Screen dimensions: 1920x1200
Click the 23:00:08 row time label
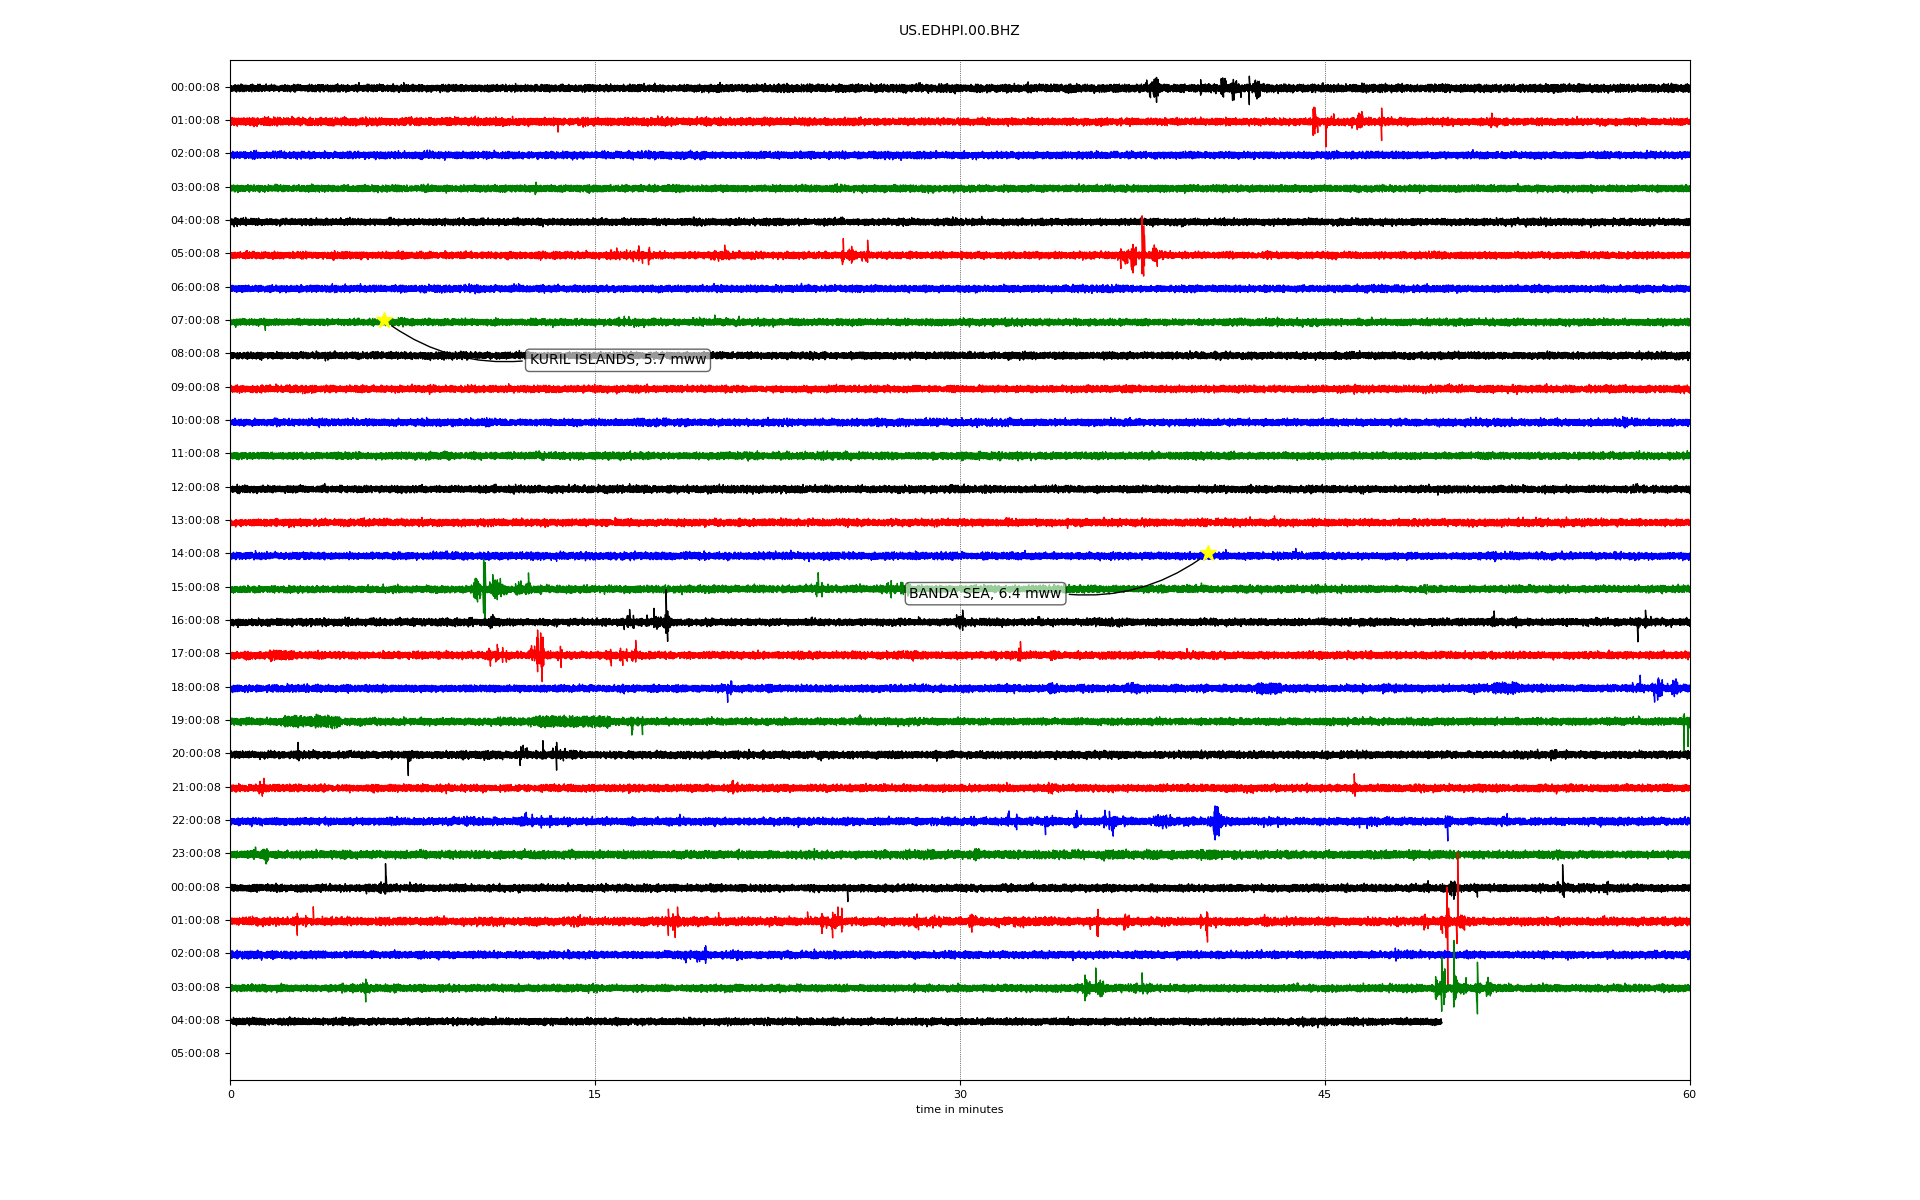tap(195, 854)
